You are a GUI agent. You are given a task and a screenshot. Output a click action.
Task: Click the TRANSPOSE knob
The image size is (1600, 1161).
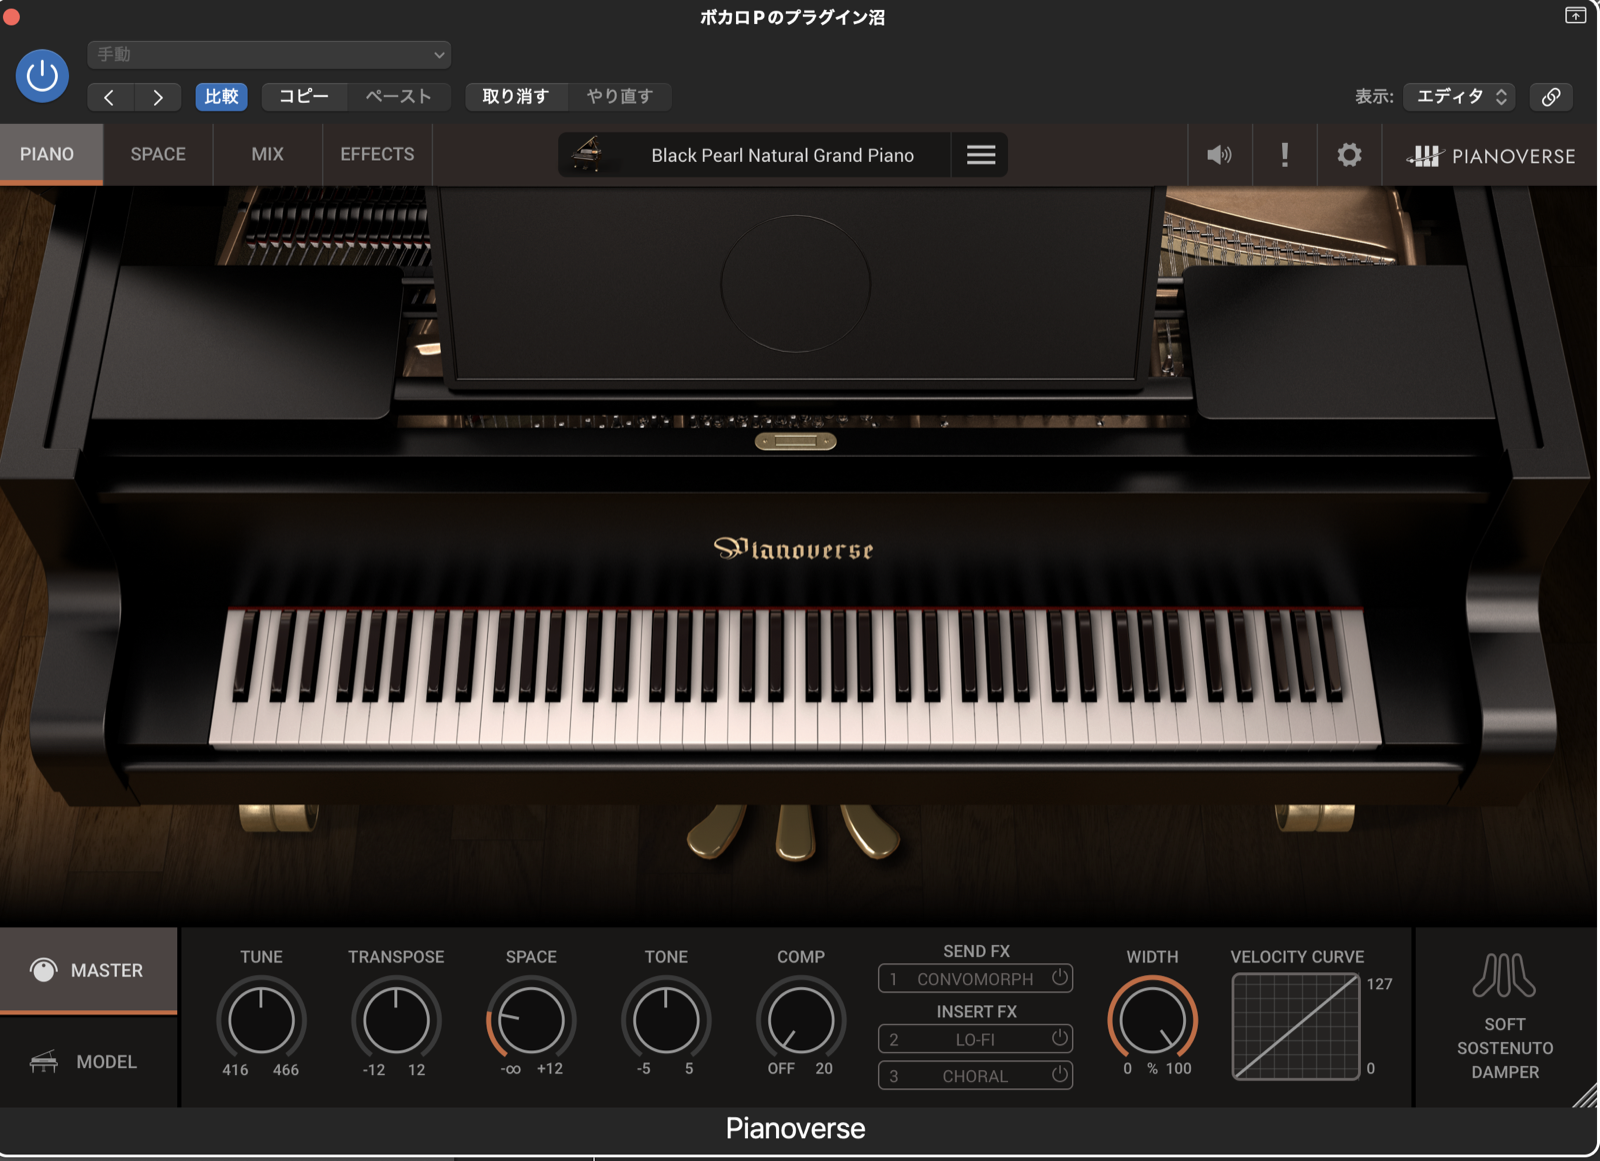click(x=396, y=1020)
